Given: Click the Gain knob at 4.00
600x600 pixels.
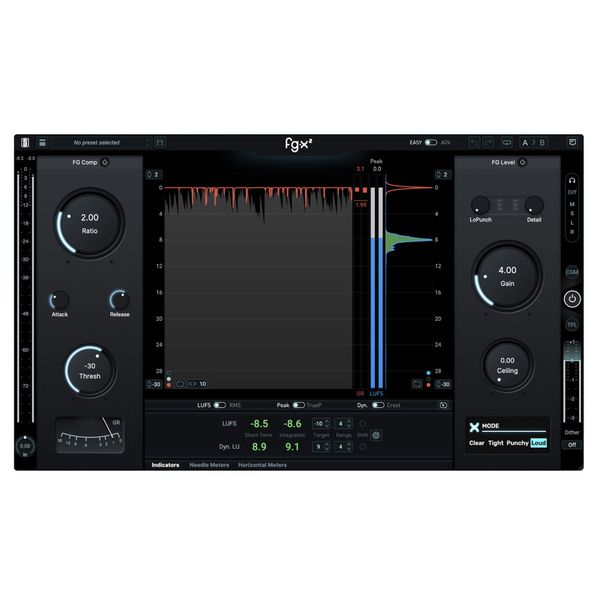Looking at the screenshot, I should (x=507, y=276).
